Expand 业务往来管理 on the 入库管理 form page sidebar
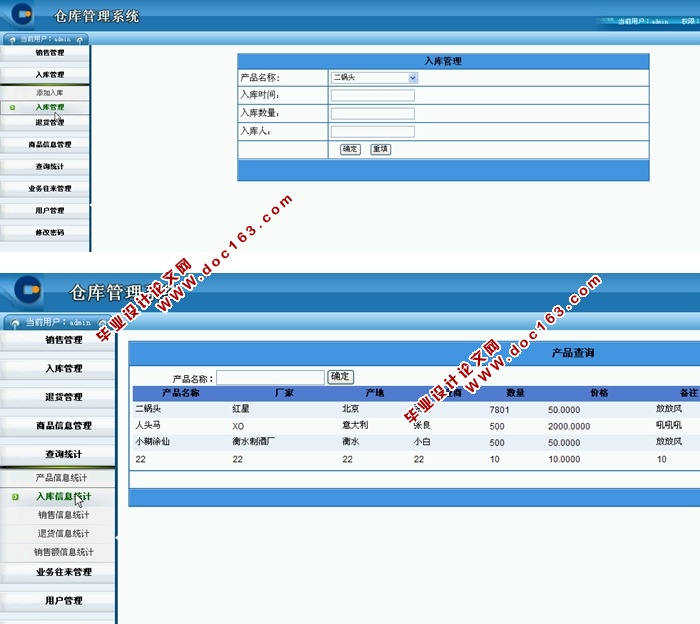This screenshot has height=624, width=700. click(x=50, y=188)
